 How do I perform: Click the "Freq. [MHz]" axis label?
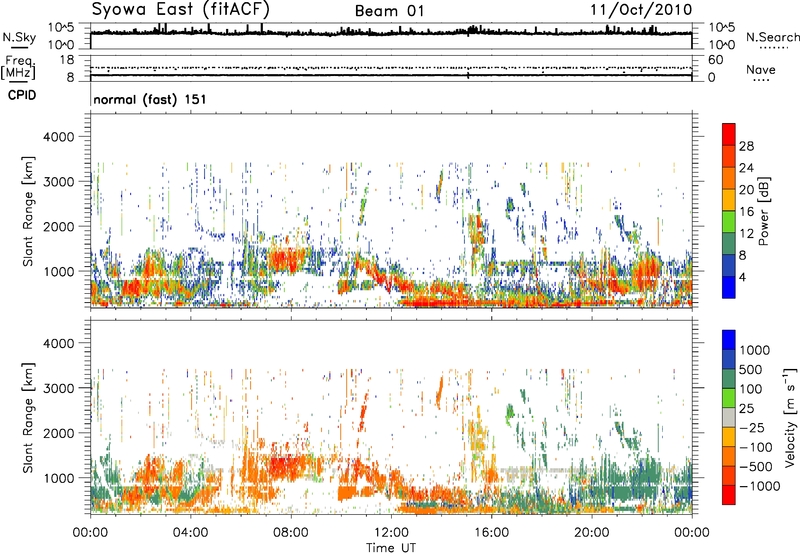tap(18, 68)
